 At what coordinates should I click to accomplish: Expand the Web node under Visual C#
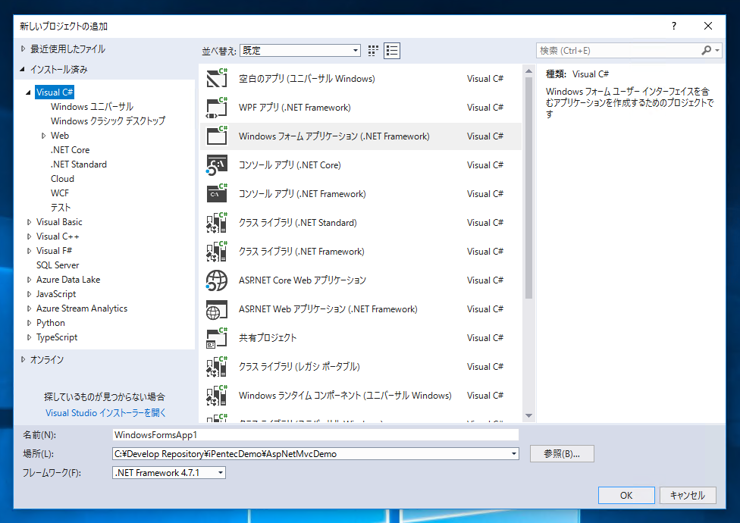pos(43,135)
